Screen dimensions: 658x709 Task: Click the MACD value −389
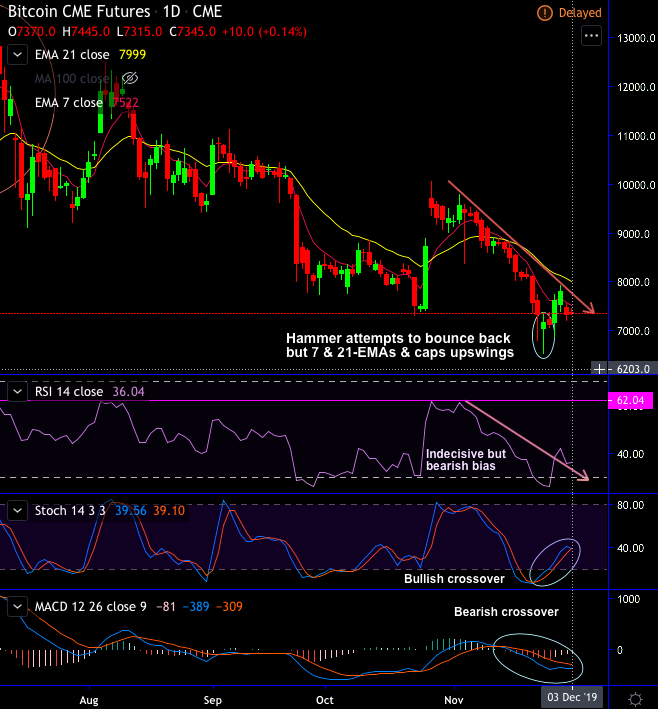(196, 606)
